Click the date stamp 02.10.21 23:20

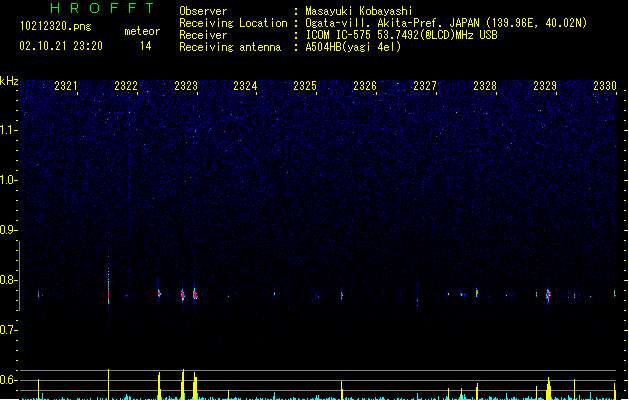[61, 46]
